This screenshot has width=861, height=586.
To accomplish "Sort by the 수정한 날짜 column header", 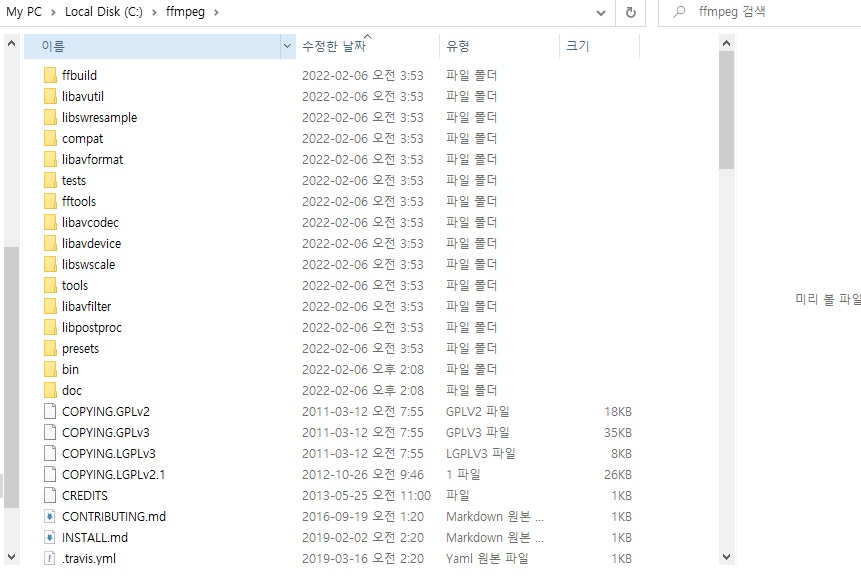I will click(368, 46).
